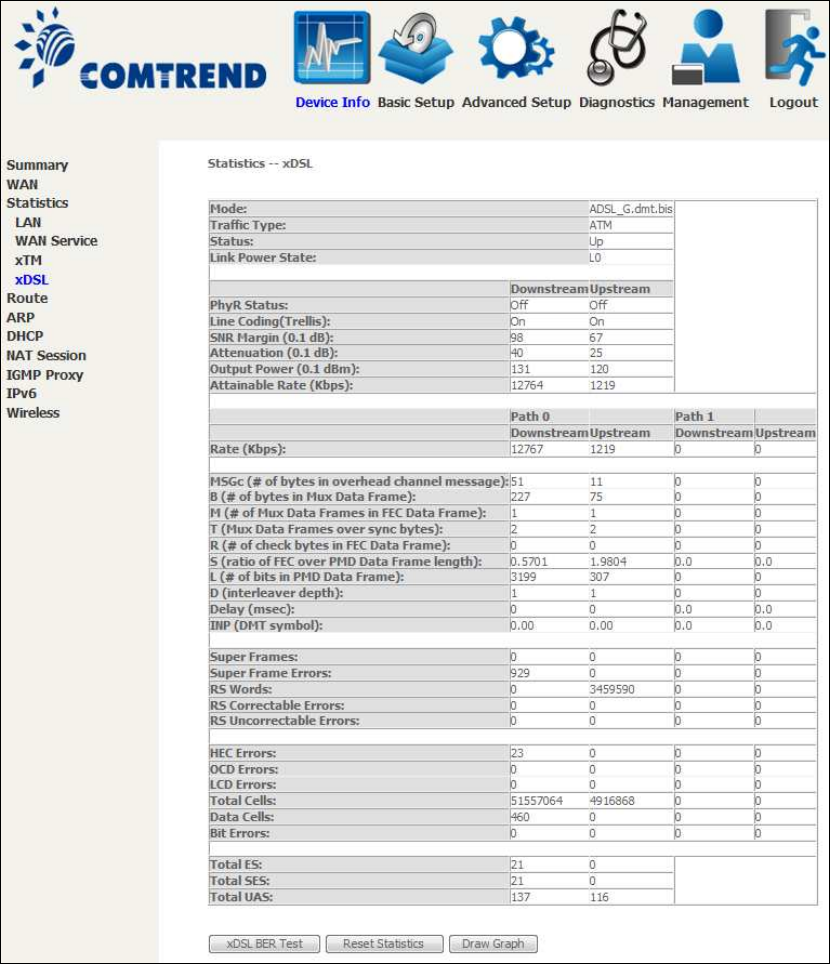Click the Mode value ADSL_G.dmt.bis
The image size is (830, 964).
[x=630, y=209]
